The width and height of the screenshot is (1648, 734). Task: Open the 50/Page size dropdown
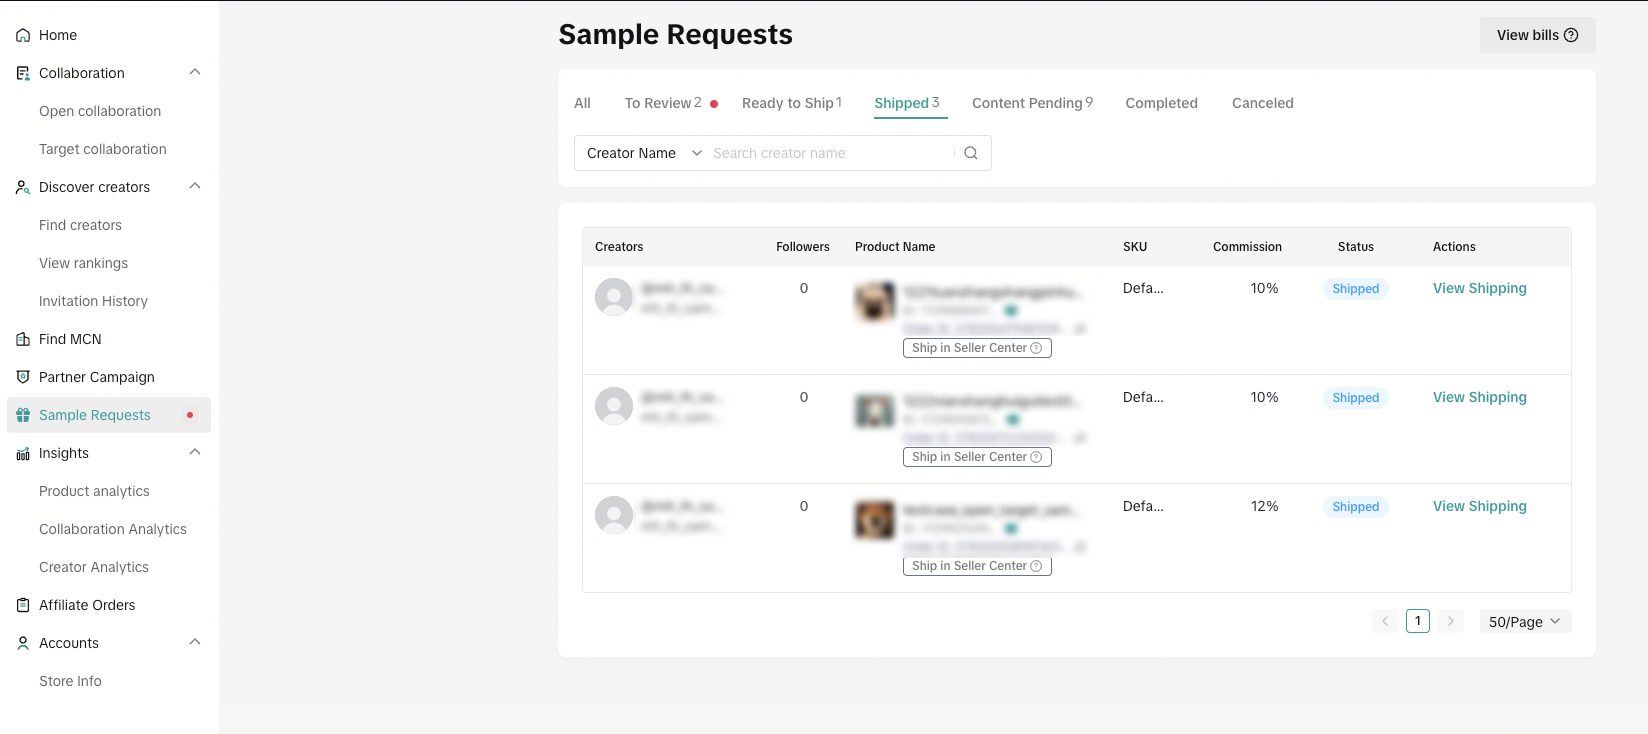[1525, 622]
